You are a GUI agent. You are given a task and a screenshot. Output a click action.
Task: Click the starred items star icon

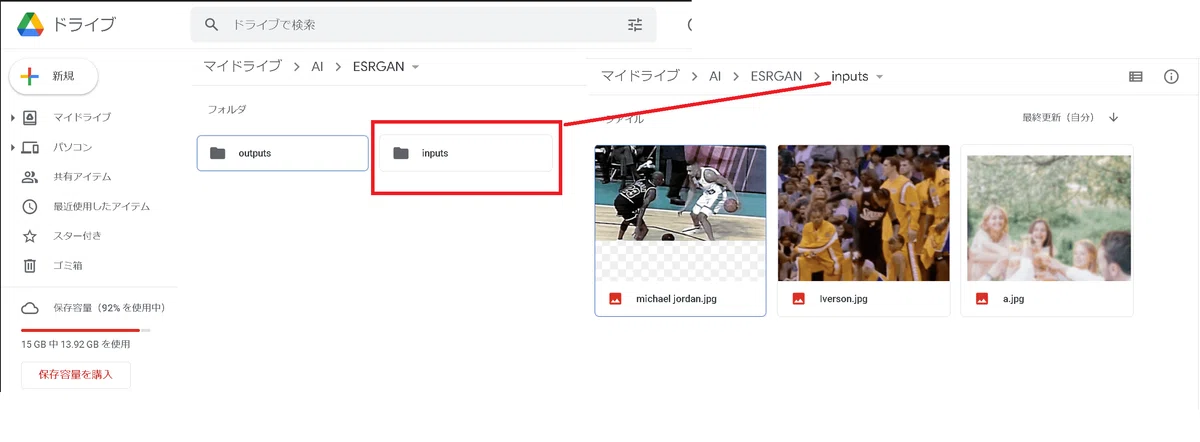click(x=30, y=236)
